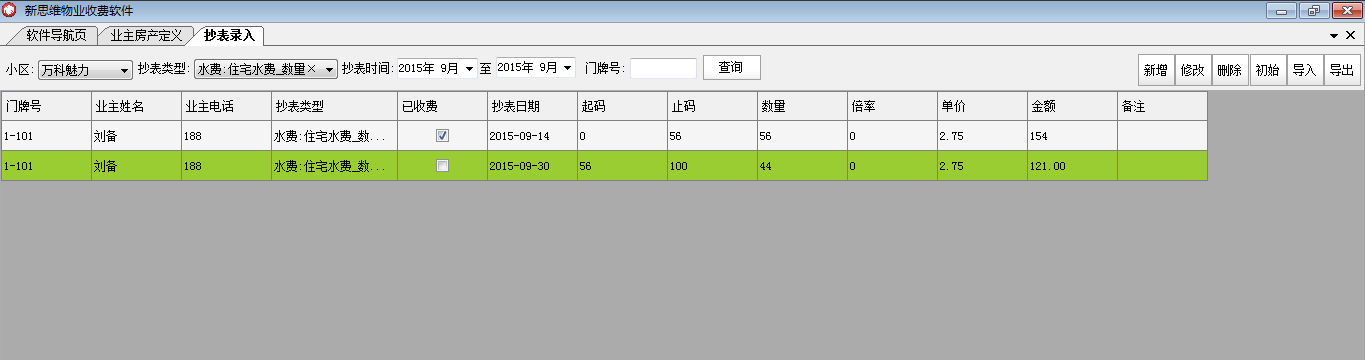
Task: Click the 门牌号 input field
Action: (x=663, y=68)
